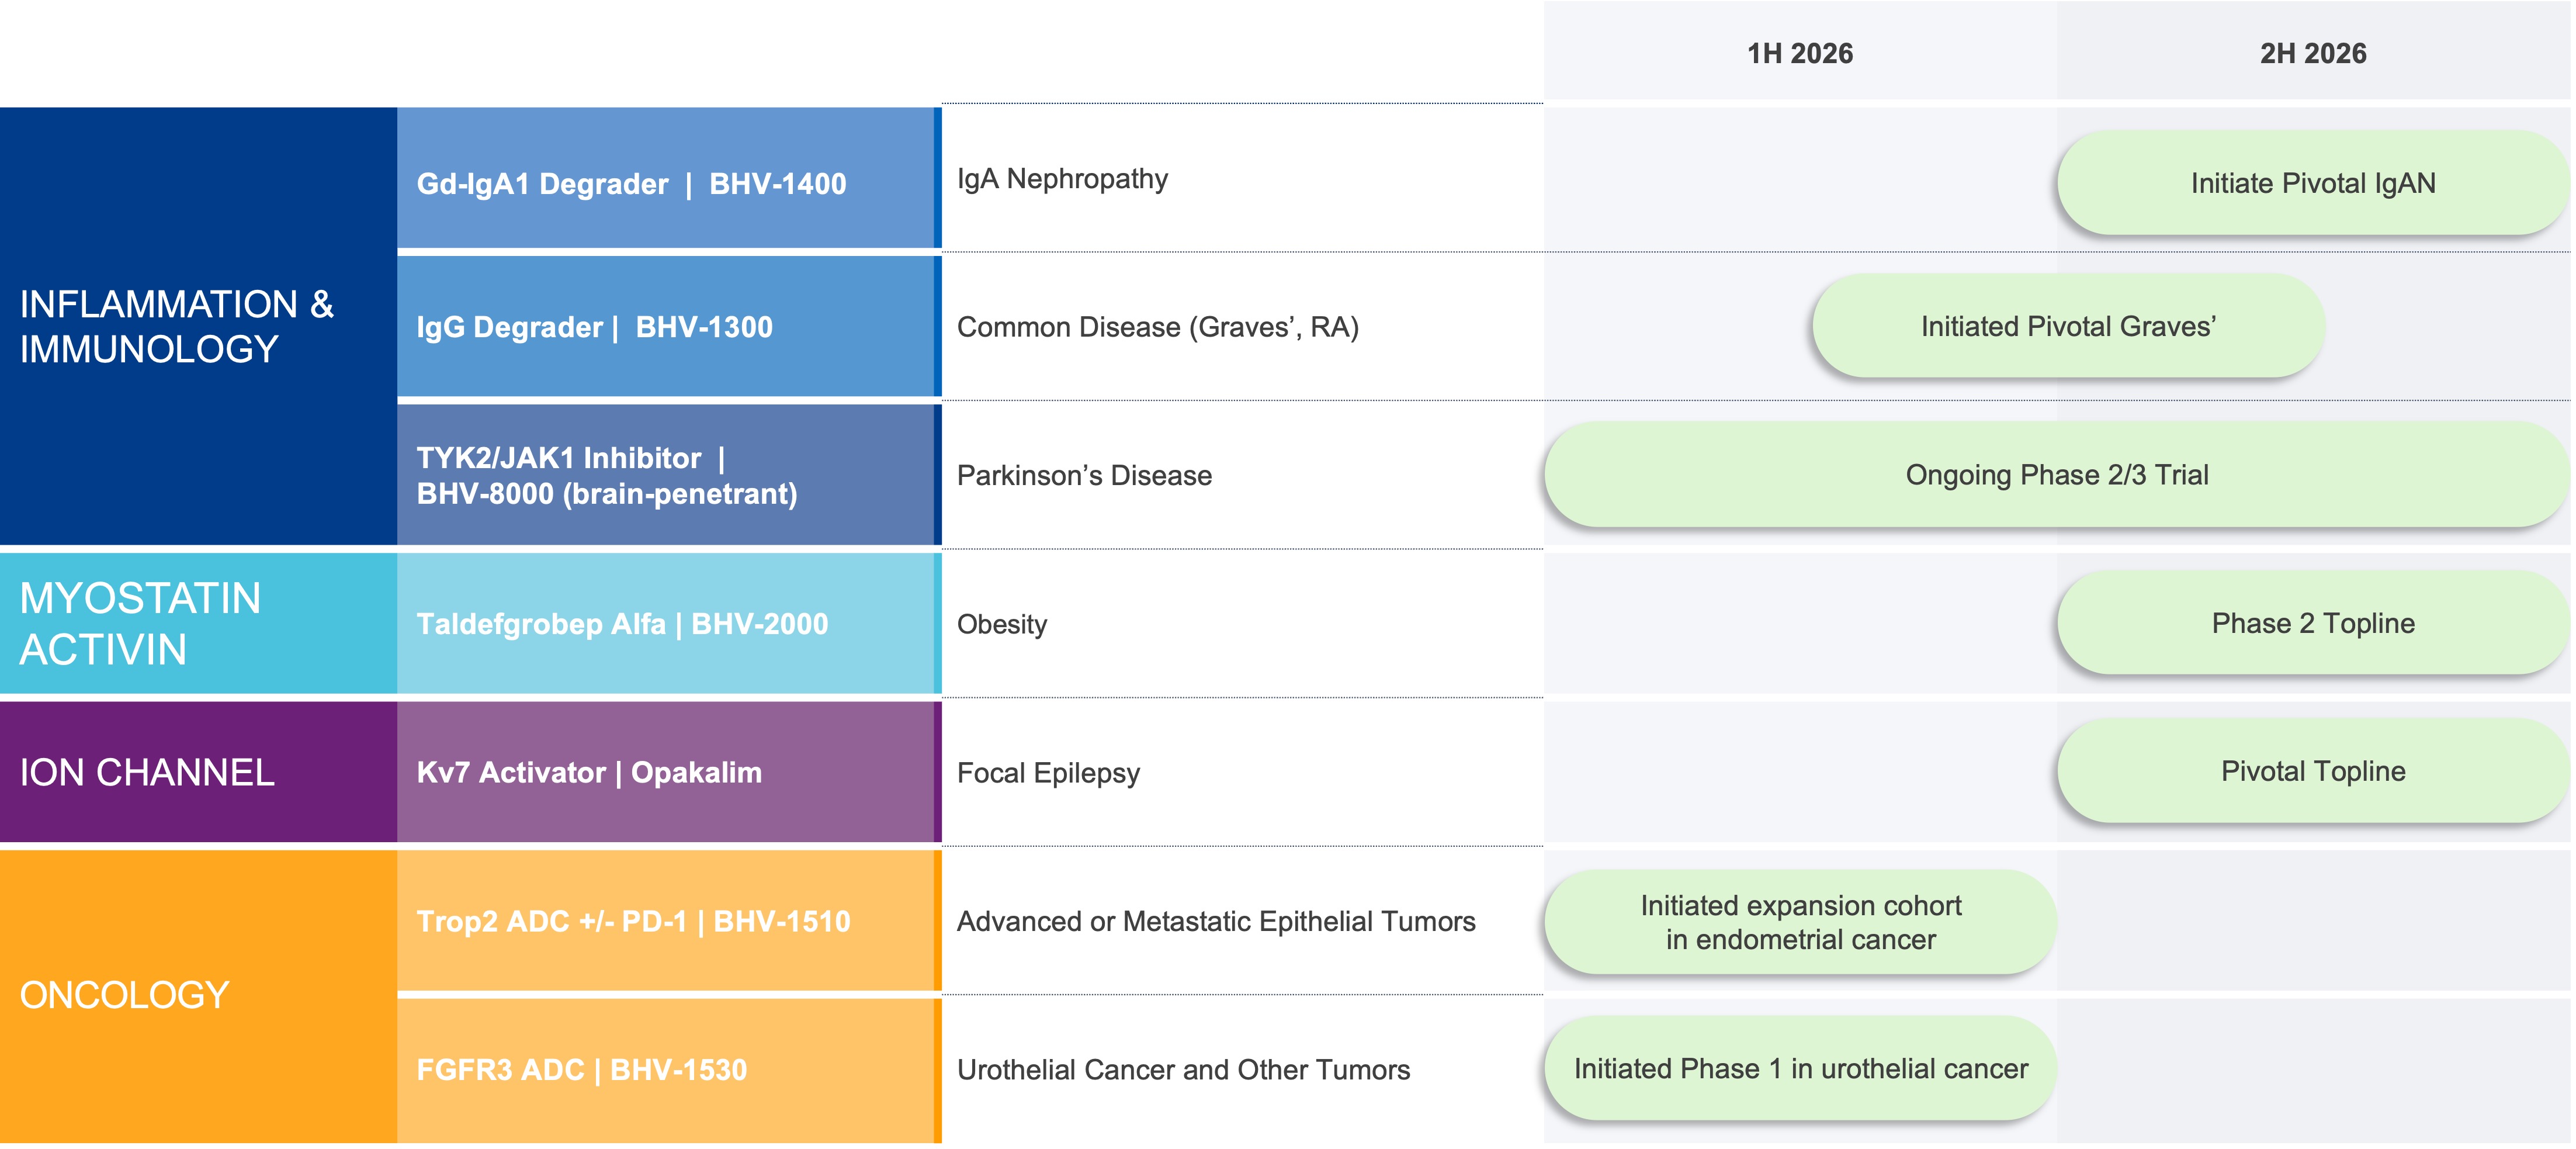Click Initiated Phase 1 in urothelial cancer pill
This screenshot has width=2576, height=1149.
(1800, 1069)
